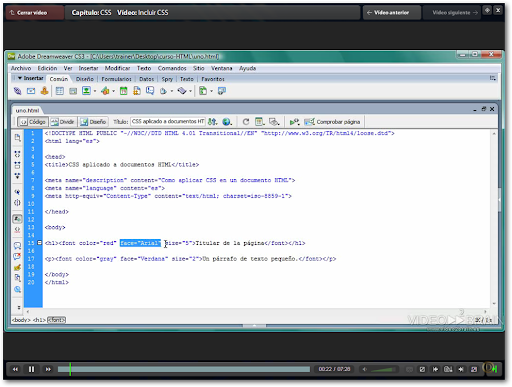Switch to Dividir view
Screen dimensions: 512x387
pos(63,122)
